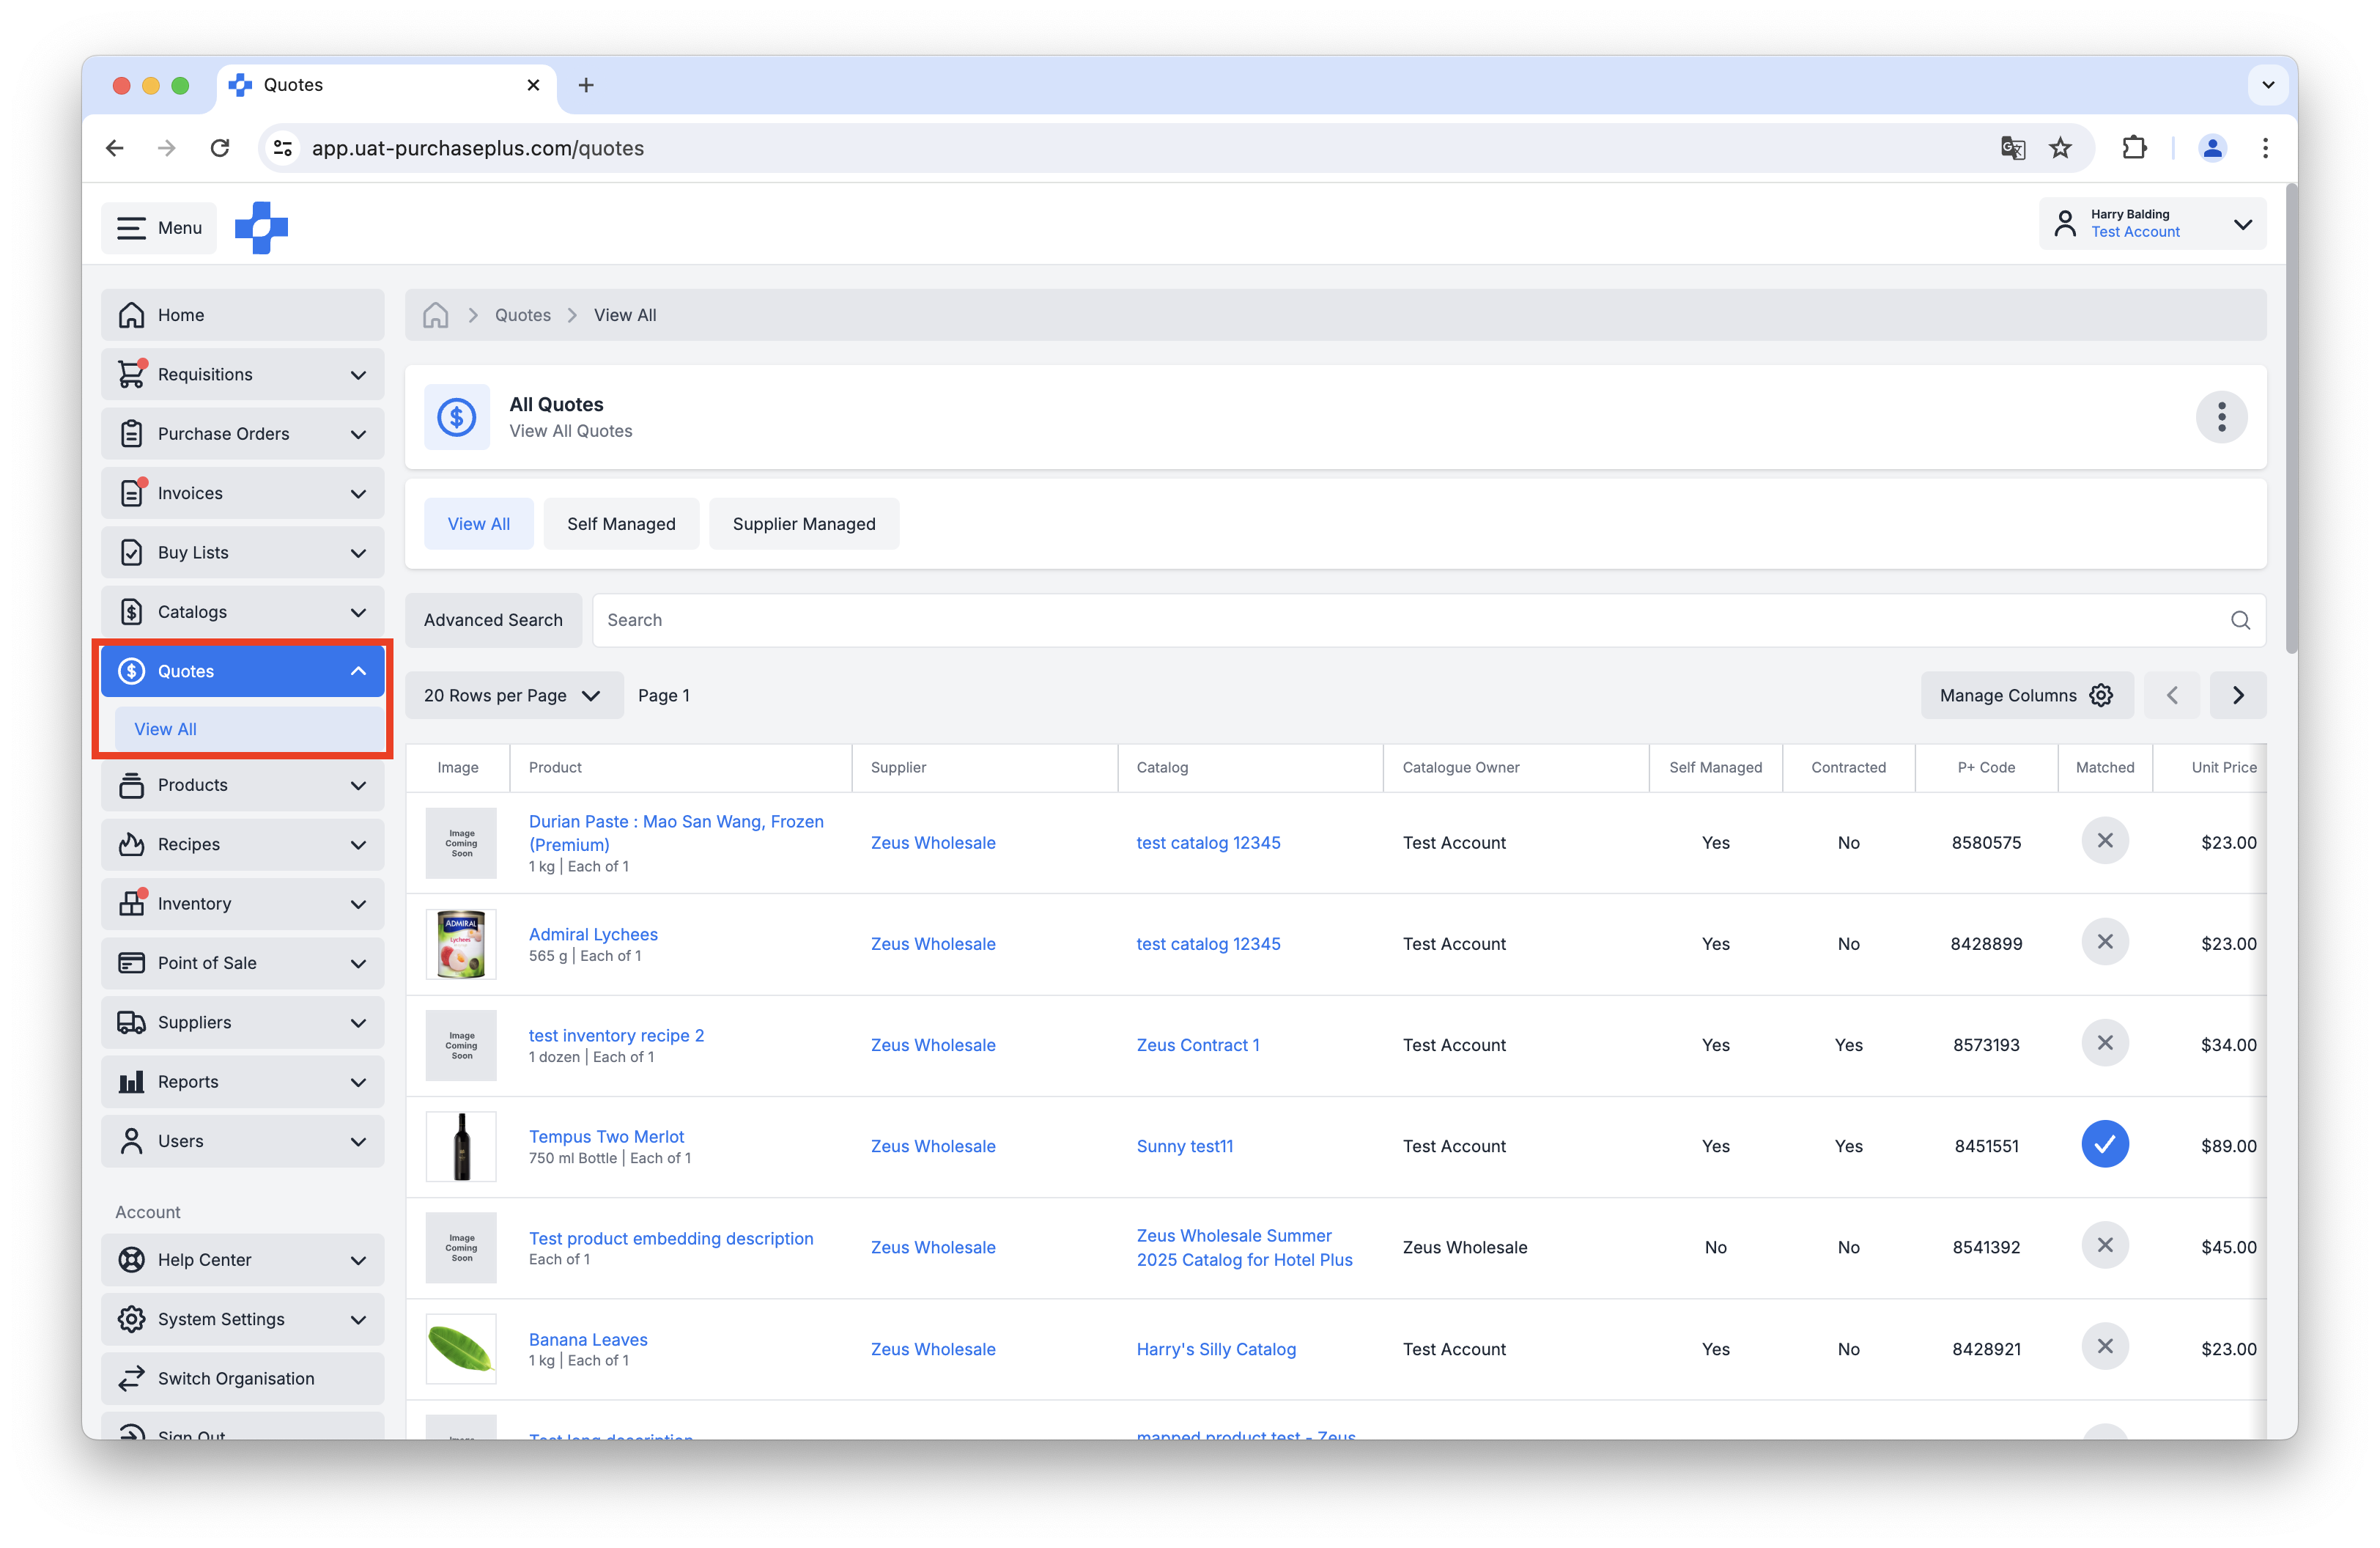Click the Google Translate icon in address bar
Screen dimensions: 2380x1548
click(2012, 148)
